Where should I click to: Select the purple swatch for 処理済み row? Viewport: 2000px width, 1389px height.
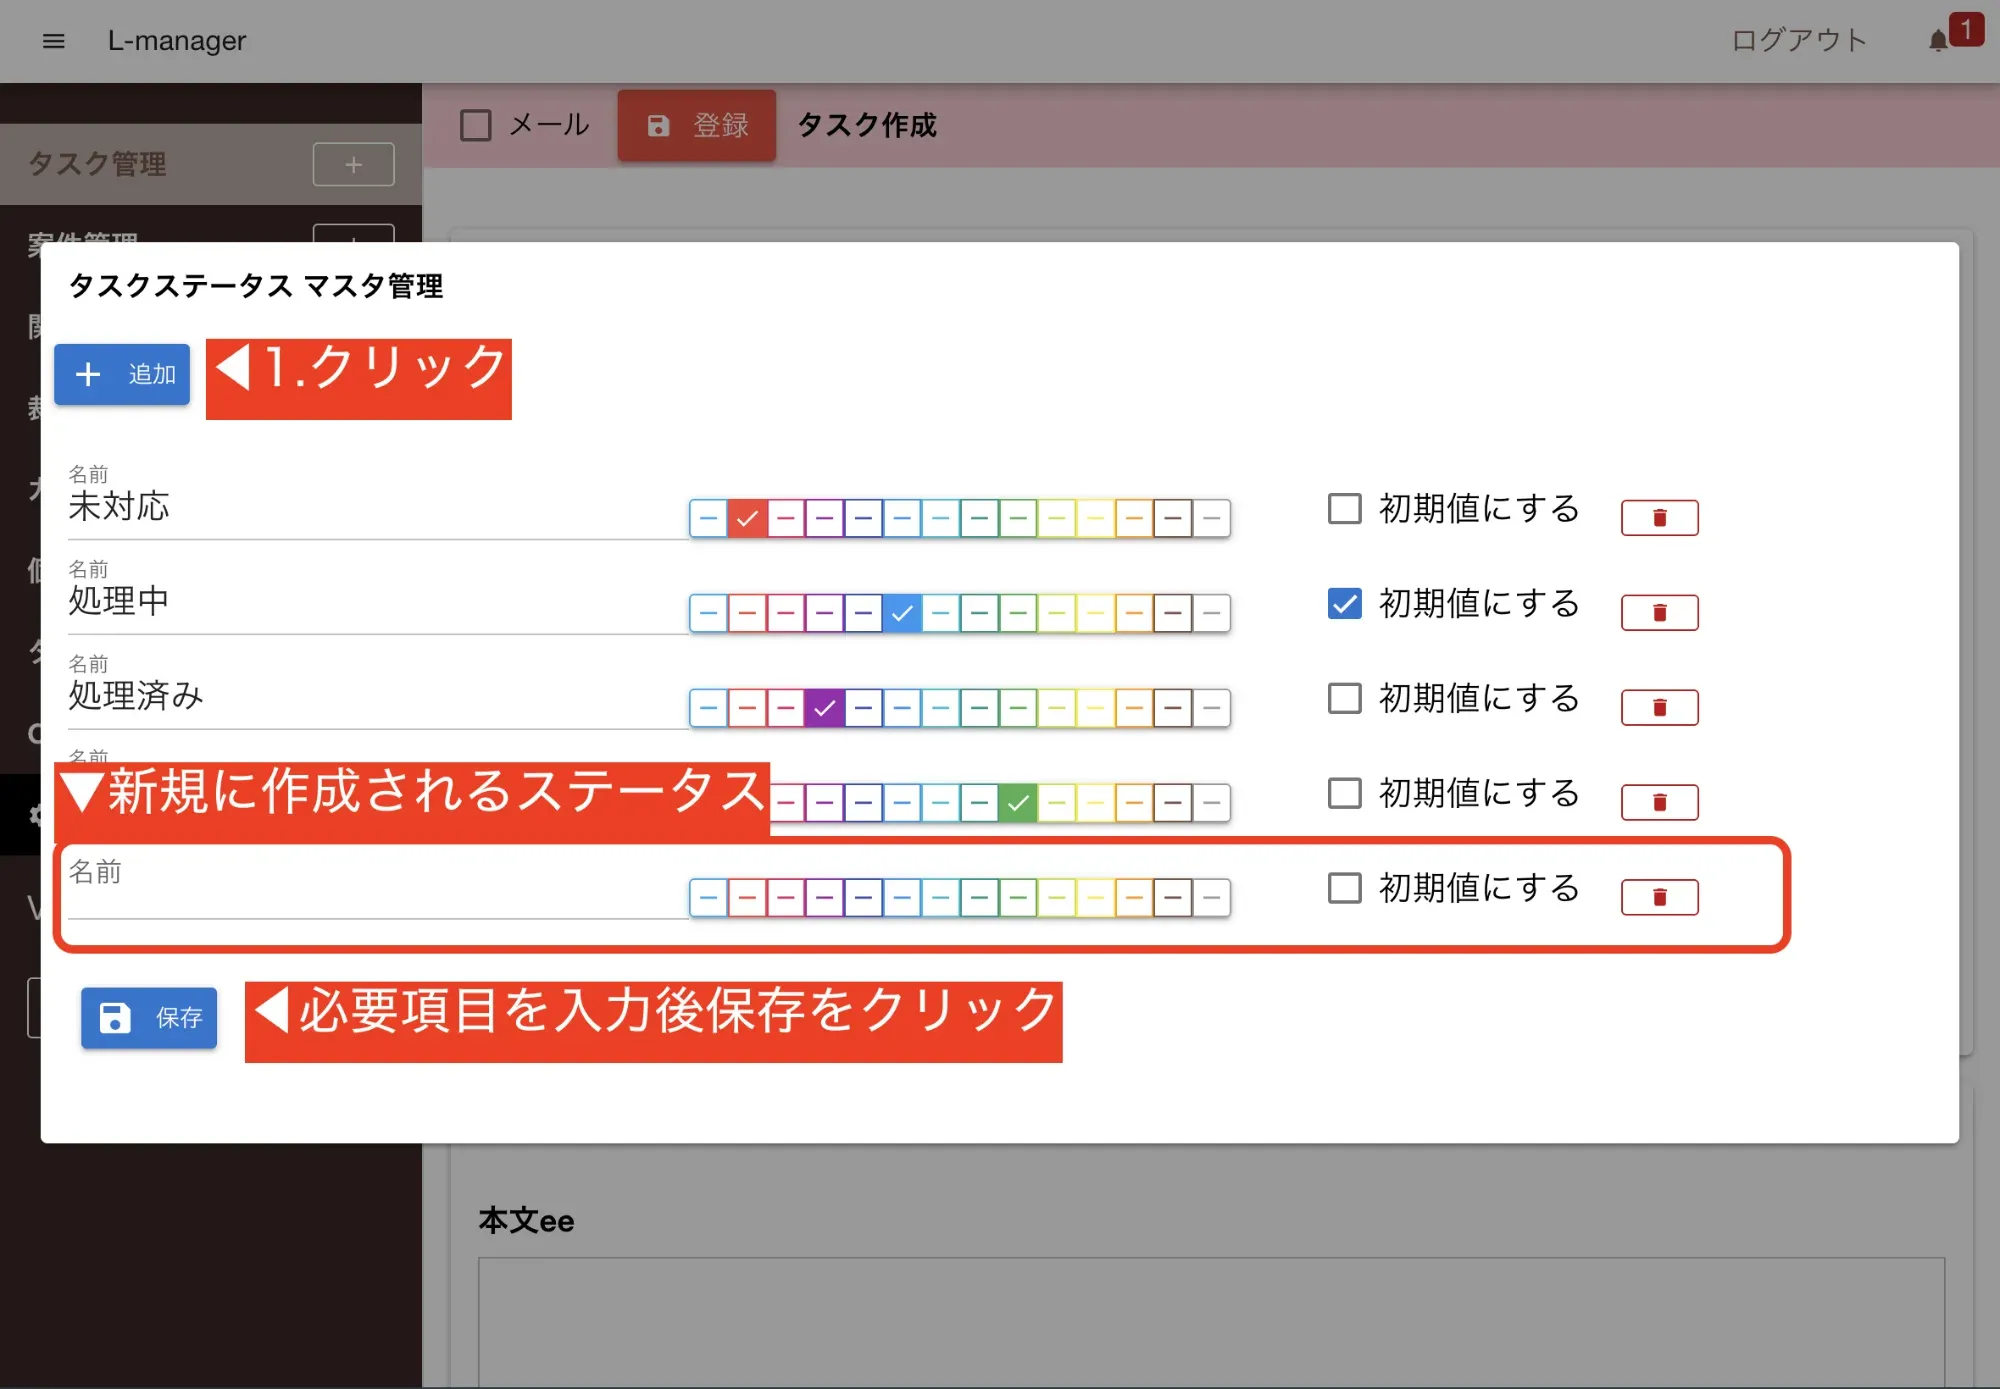824,708
